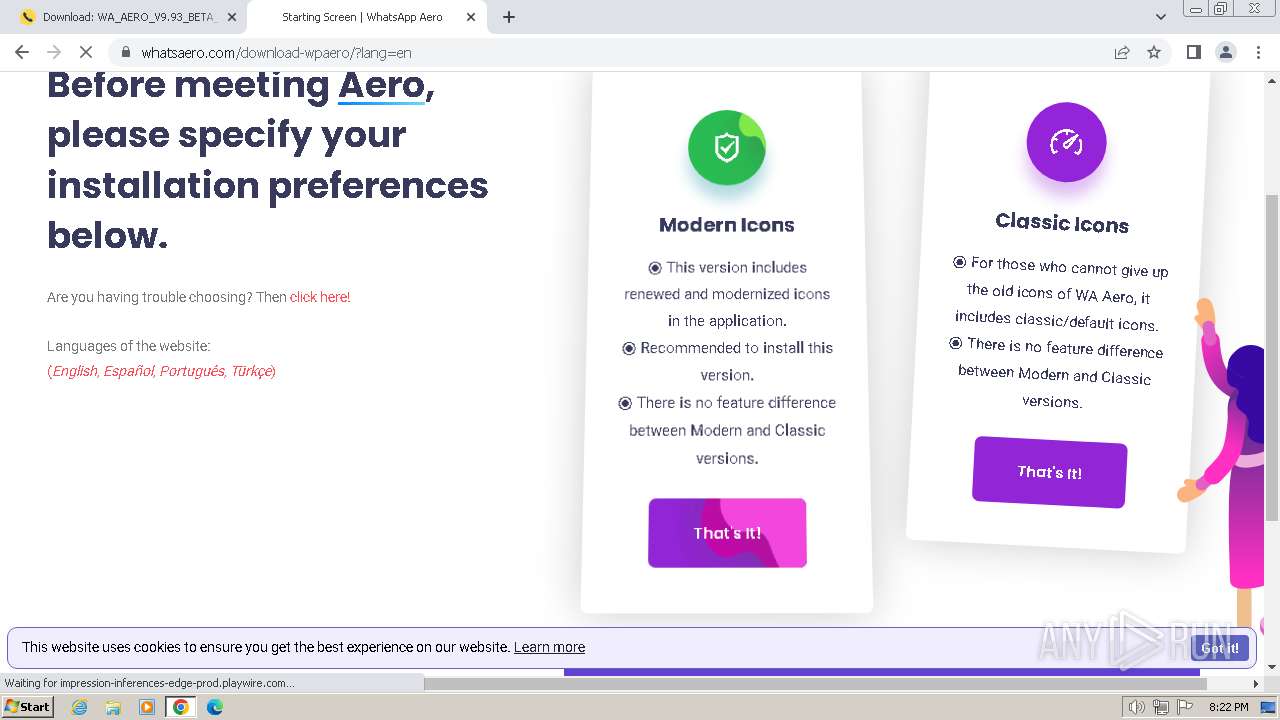Open media player from the taskbar
This screenshot has width=1280, height=720.
coord(147,707)
